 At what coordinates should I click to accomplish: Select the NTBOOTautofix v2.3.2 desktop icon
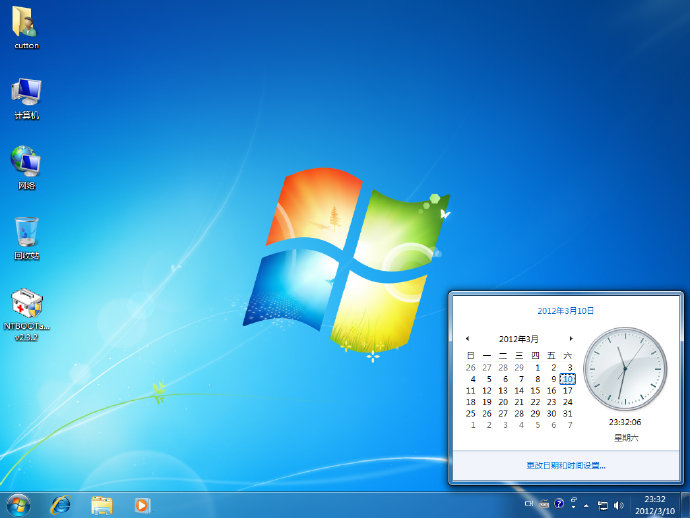(26, 315)
